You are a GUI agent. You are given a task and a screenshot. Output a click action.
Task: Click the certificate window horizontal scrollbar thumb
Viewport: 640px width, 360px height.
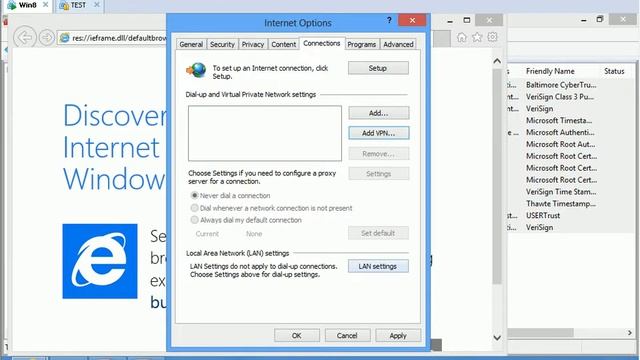click(x=540, y=333)
